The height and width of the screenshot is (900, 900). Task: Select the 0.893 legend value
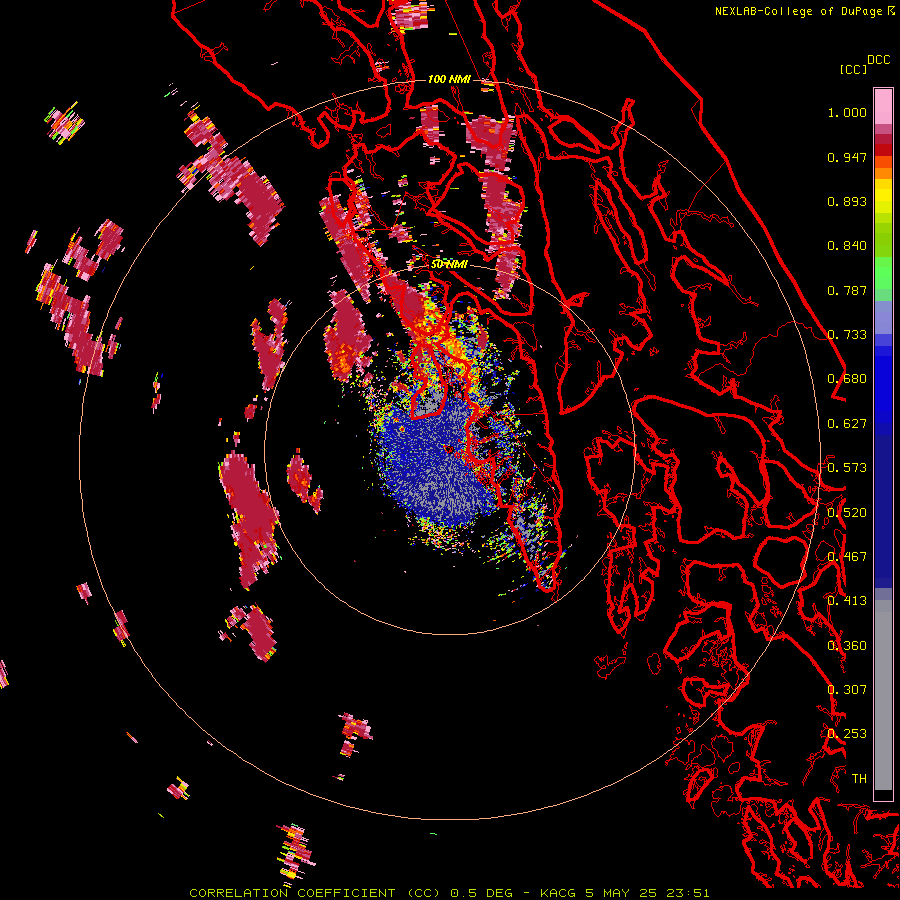847,201
